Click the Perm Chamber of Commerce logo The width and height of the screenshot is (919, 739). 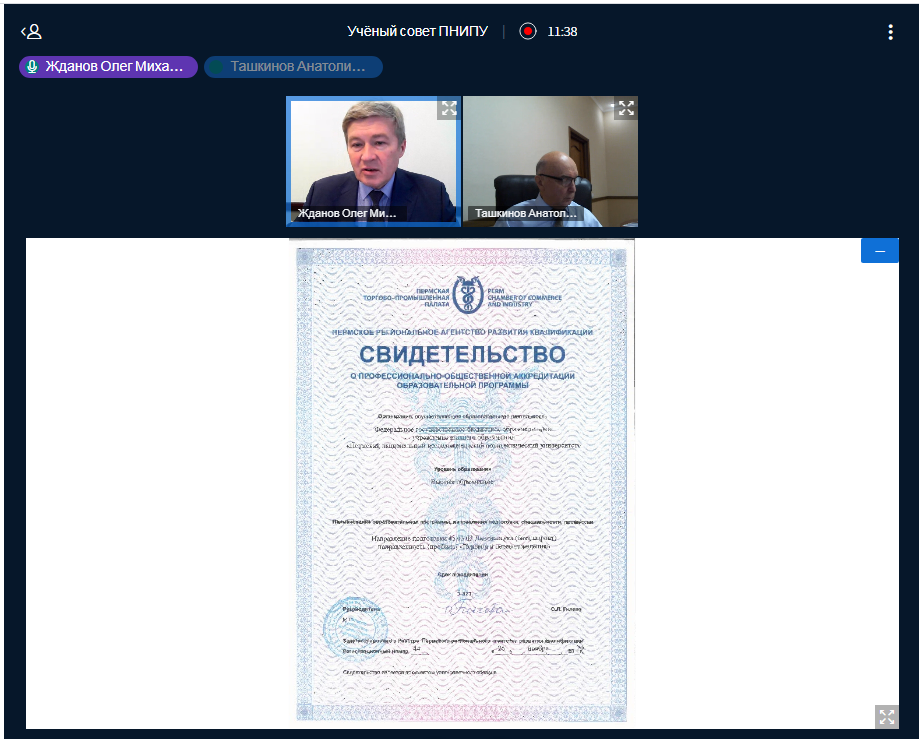click(468, 295)
